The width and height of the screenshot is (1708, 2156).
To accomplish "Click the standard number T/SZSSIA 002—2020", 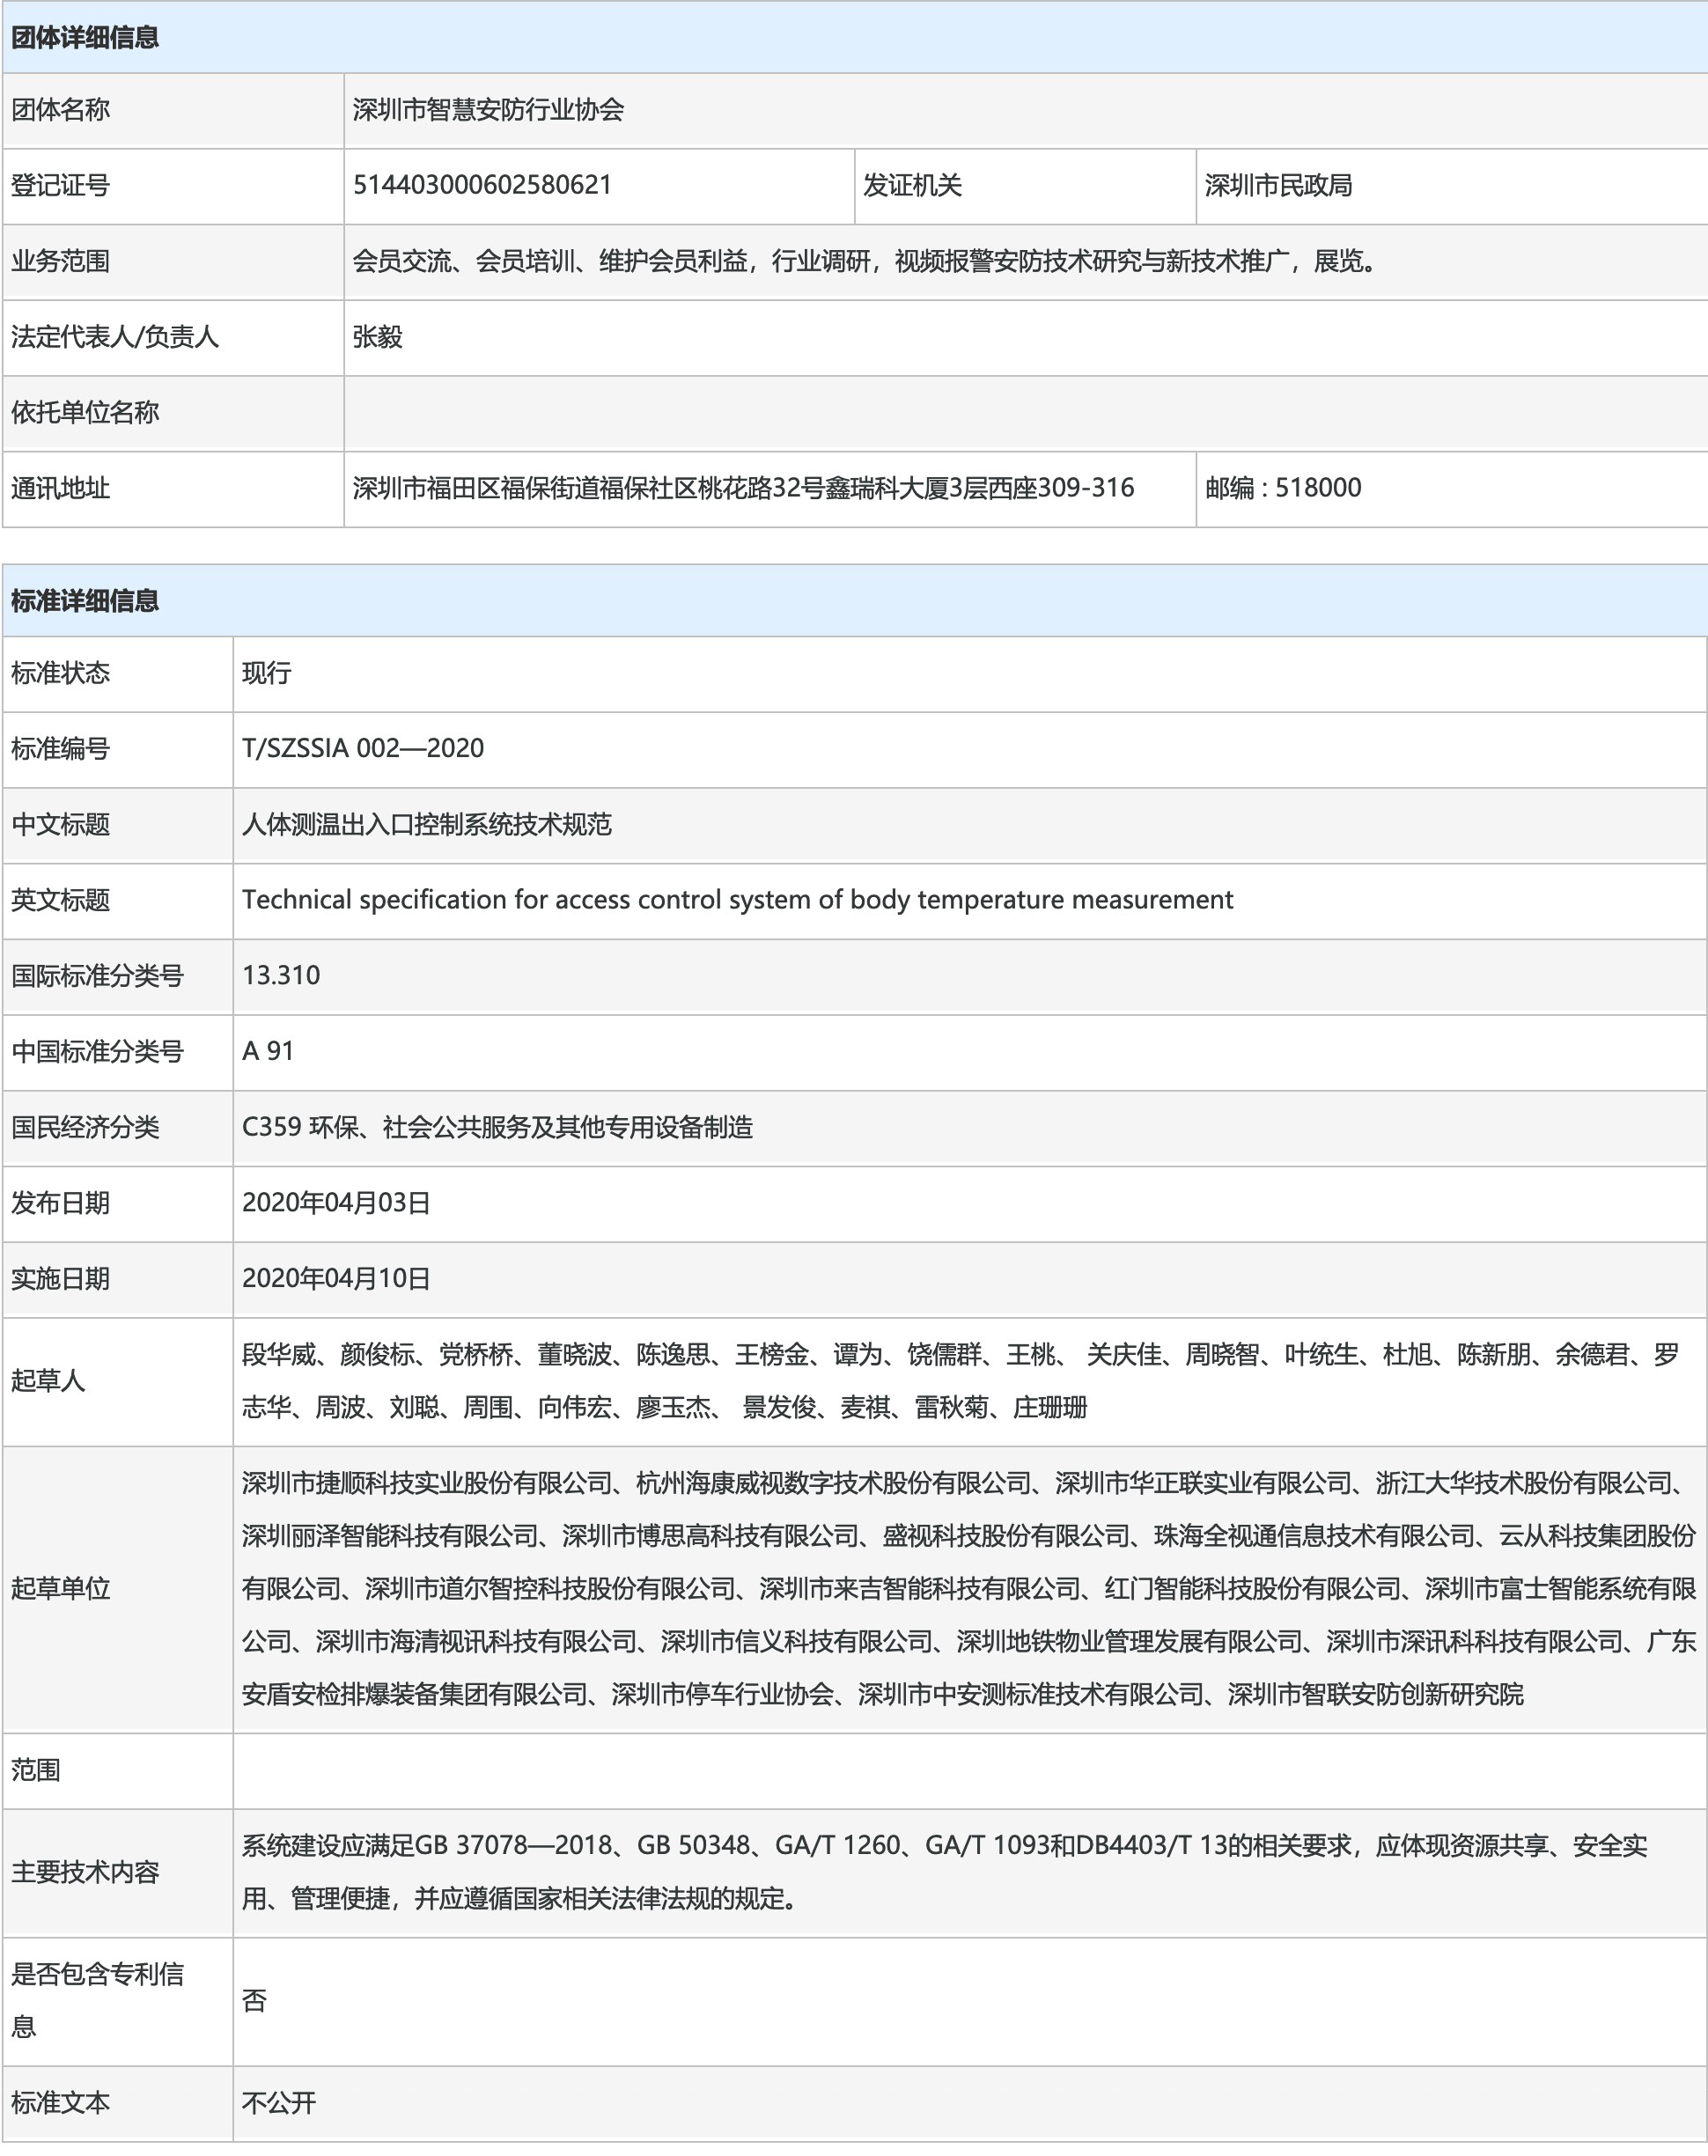I will (x=363, y=749).
